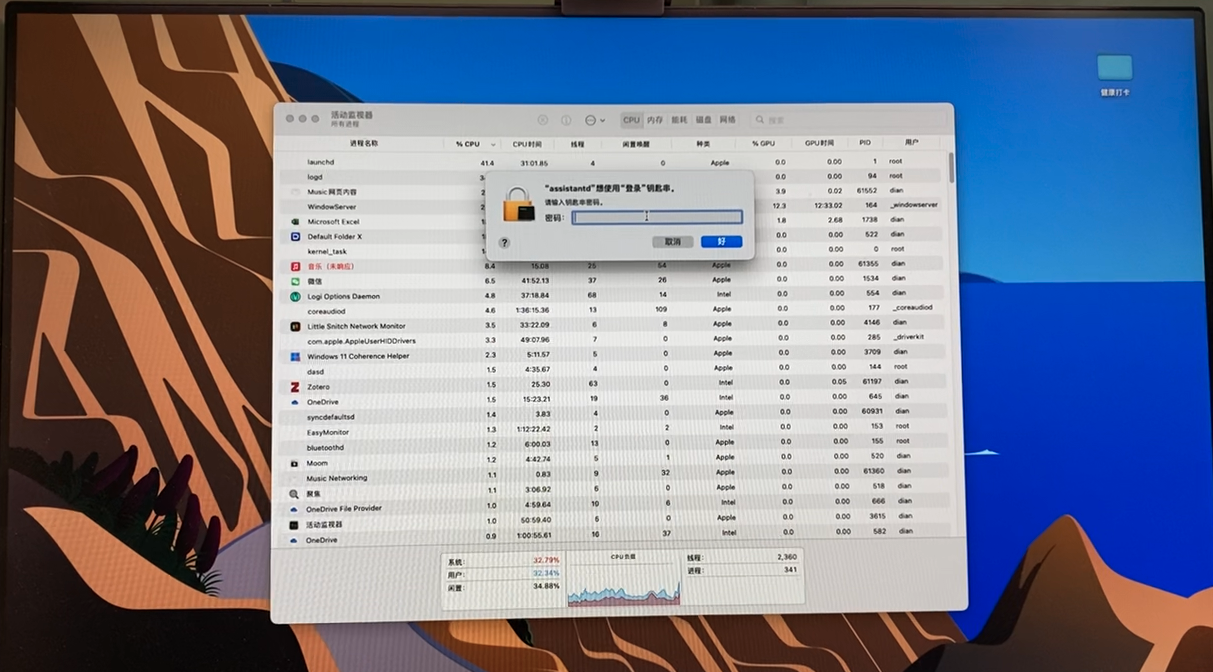Image resolution: width=1213 pixels, height=672 pixels.
Task: Switch to the 网络 (Network) tab
Action: click(727, 120)
